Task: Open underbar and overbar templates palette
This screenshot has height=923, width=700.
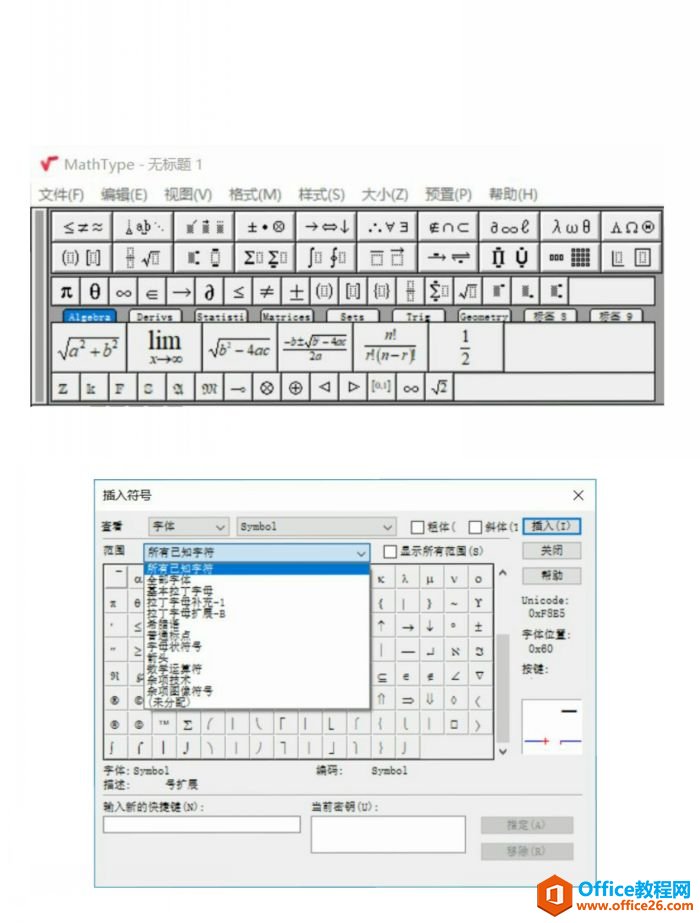Action: [x=388, y=257]
